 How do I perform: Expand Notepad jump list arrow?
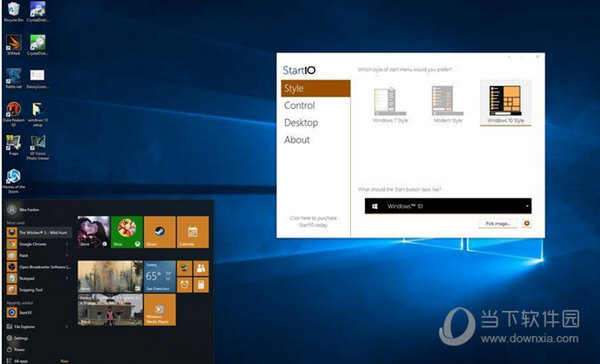tap(67, 278)
